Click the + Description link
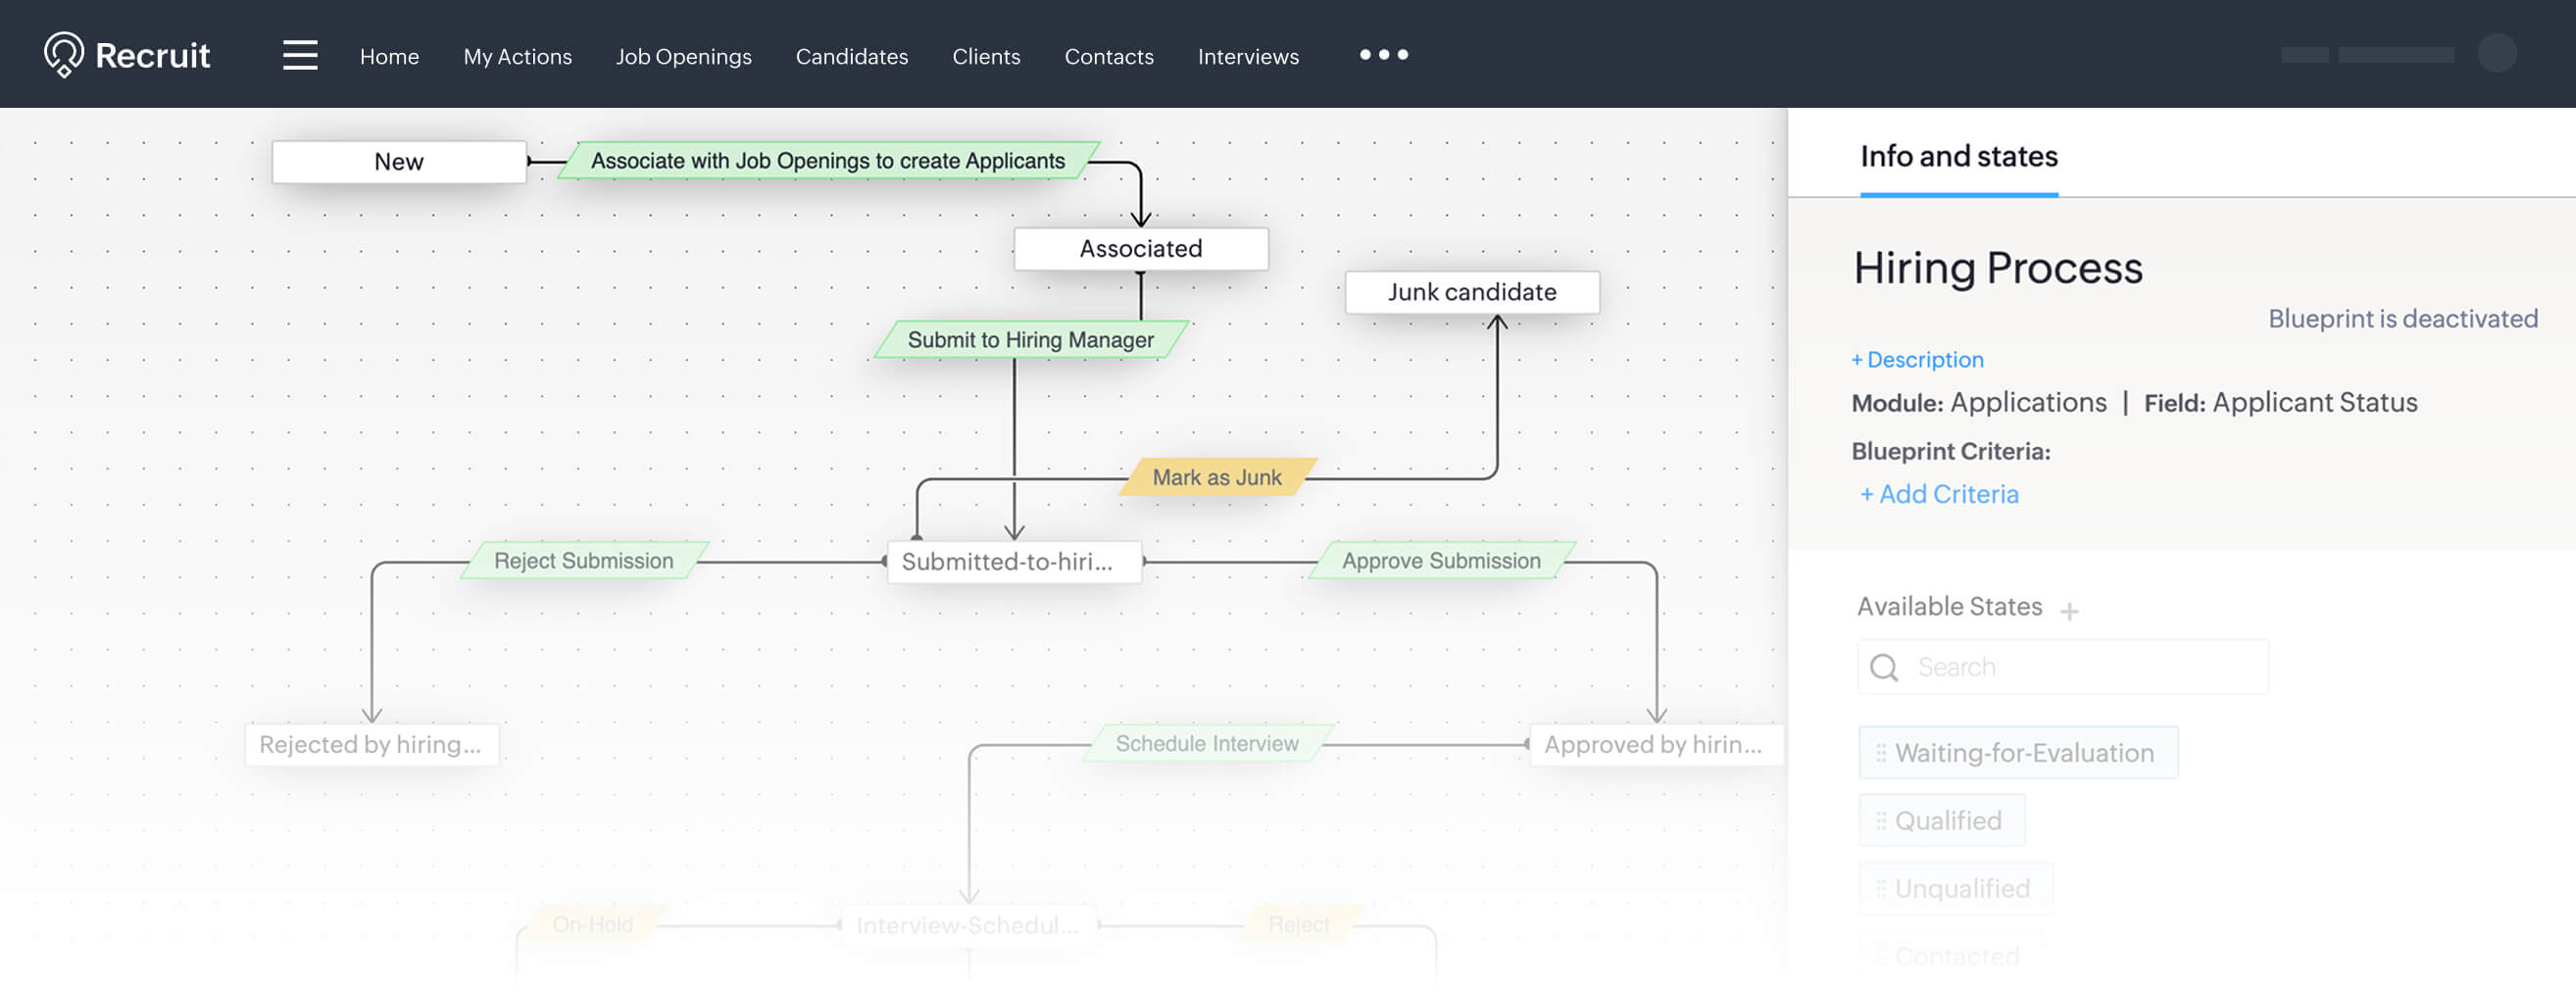 tap(1917, 359)
